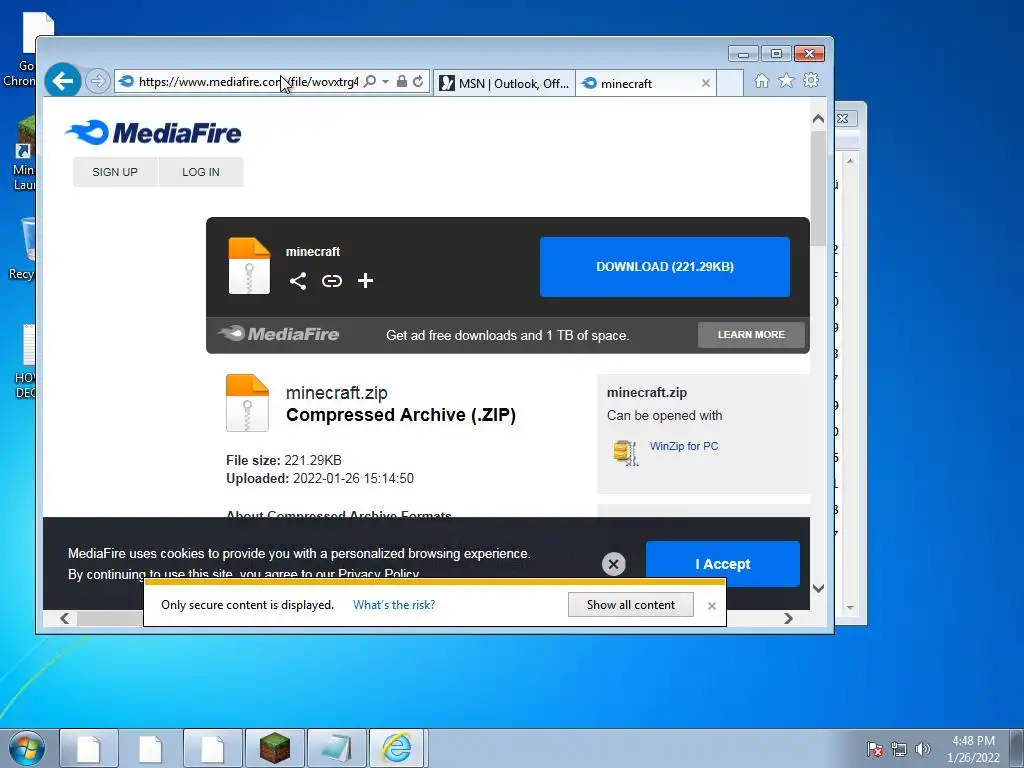This screenshot has height=768, width=1024.
Task: Open Internet Explorer Home icon
Action: tap(761, 81)
